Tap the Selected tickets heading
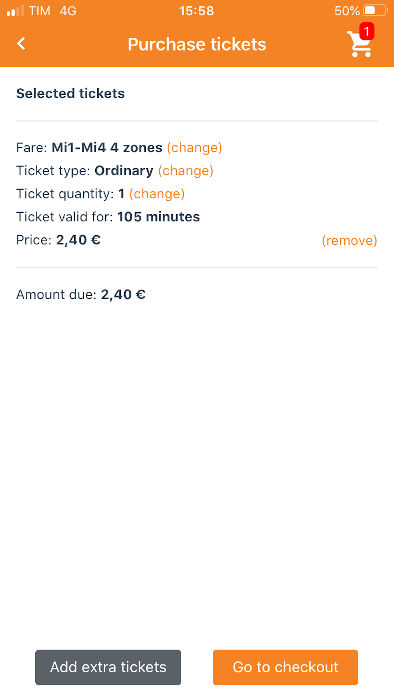 (71, 93)
